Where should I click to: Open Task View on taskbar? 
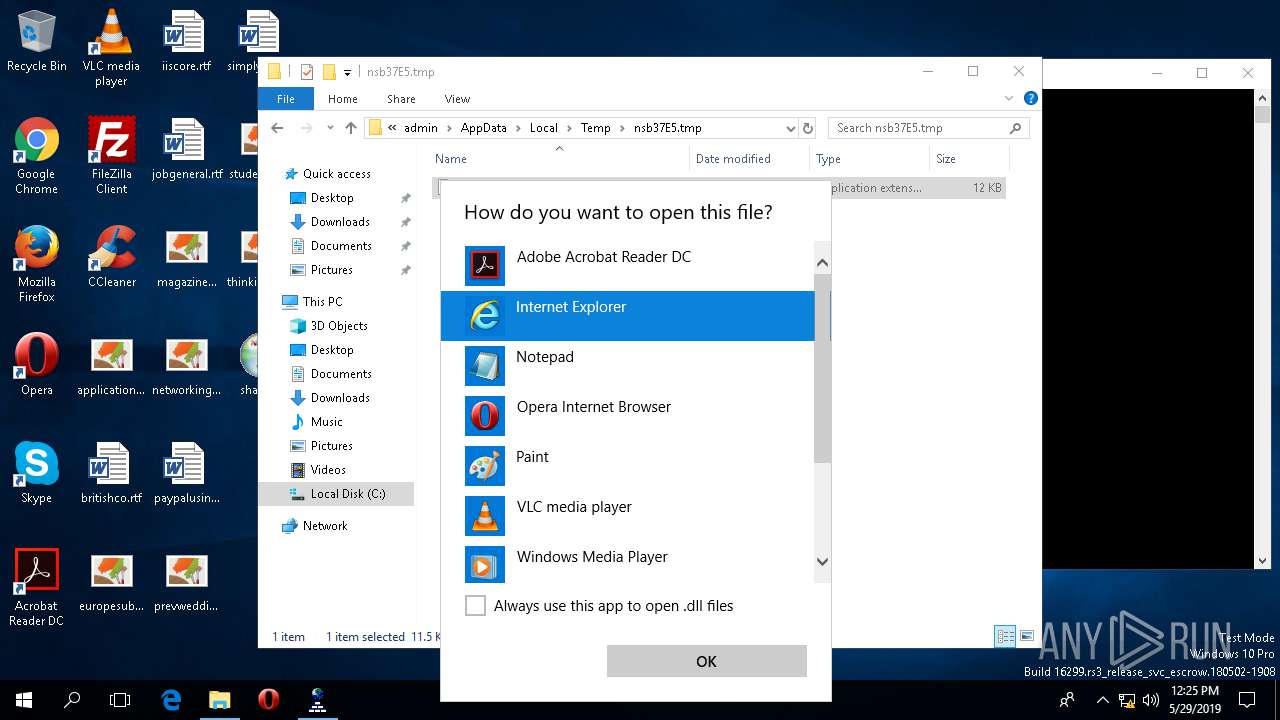120,700
